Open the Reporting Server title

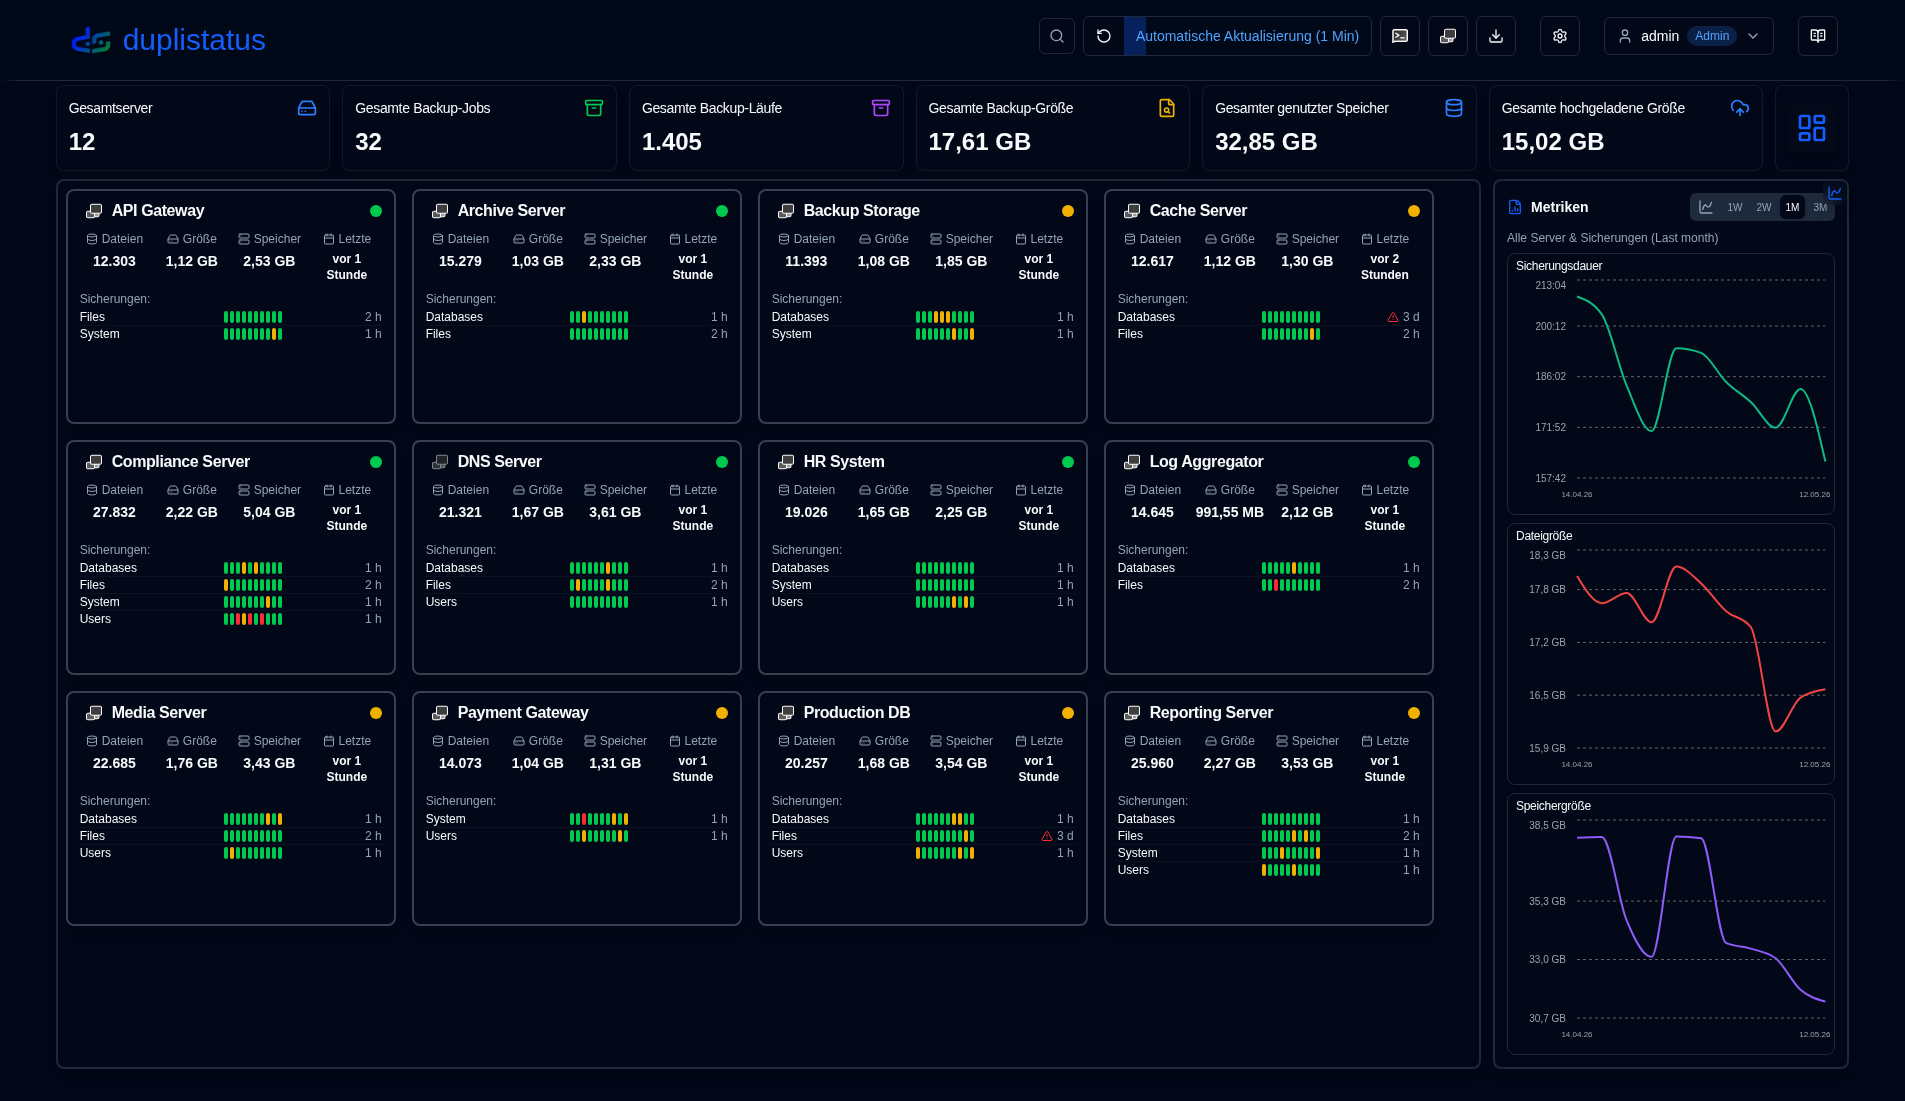(1211, 713)
